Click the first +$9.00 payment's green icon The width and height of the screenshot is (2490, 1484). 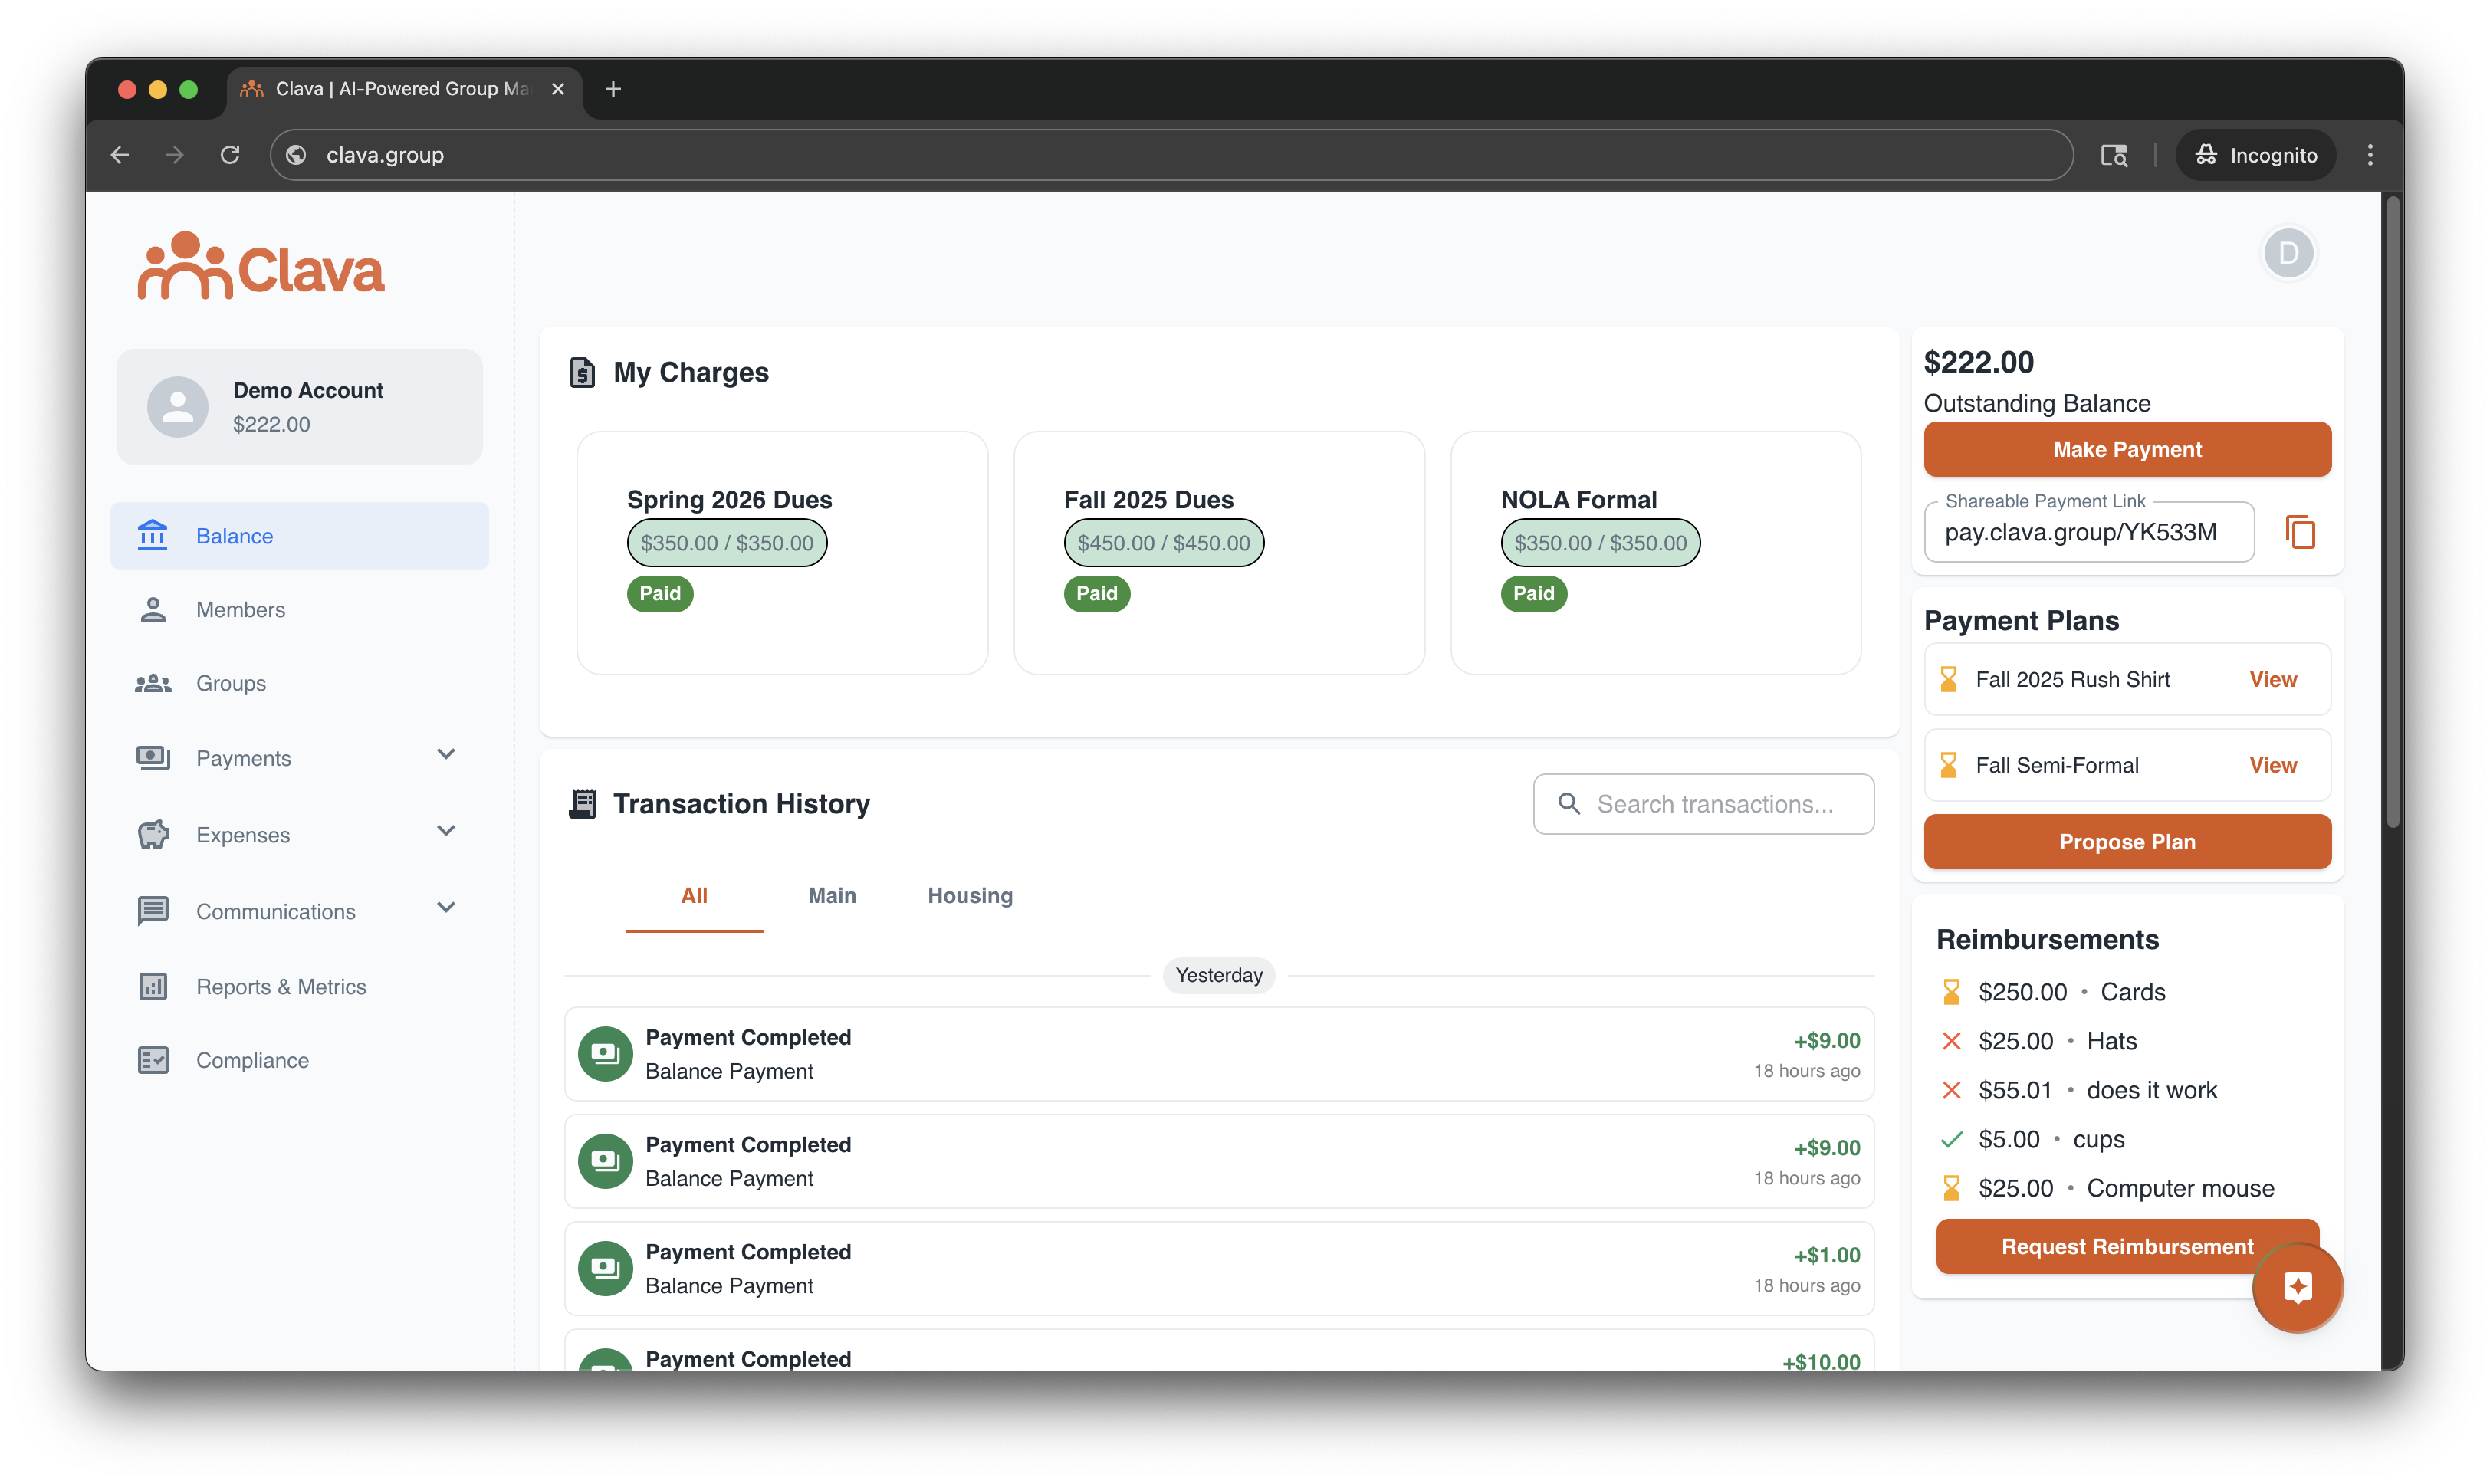click(605, 1053)
